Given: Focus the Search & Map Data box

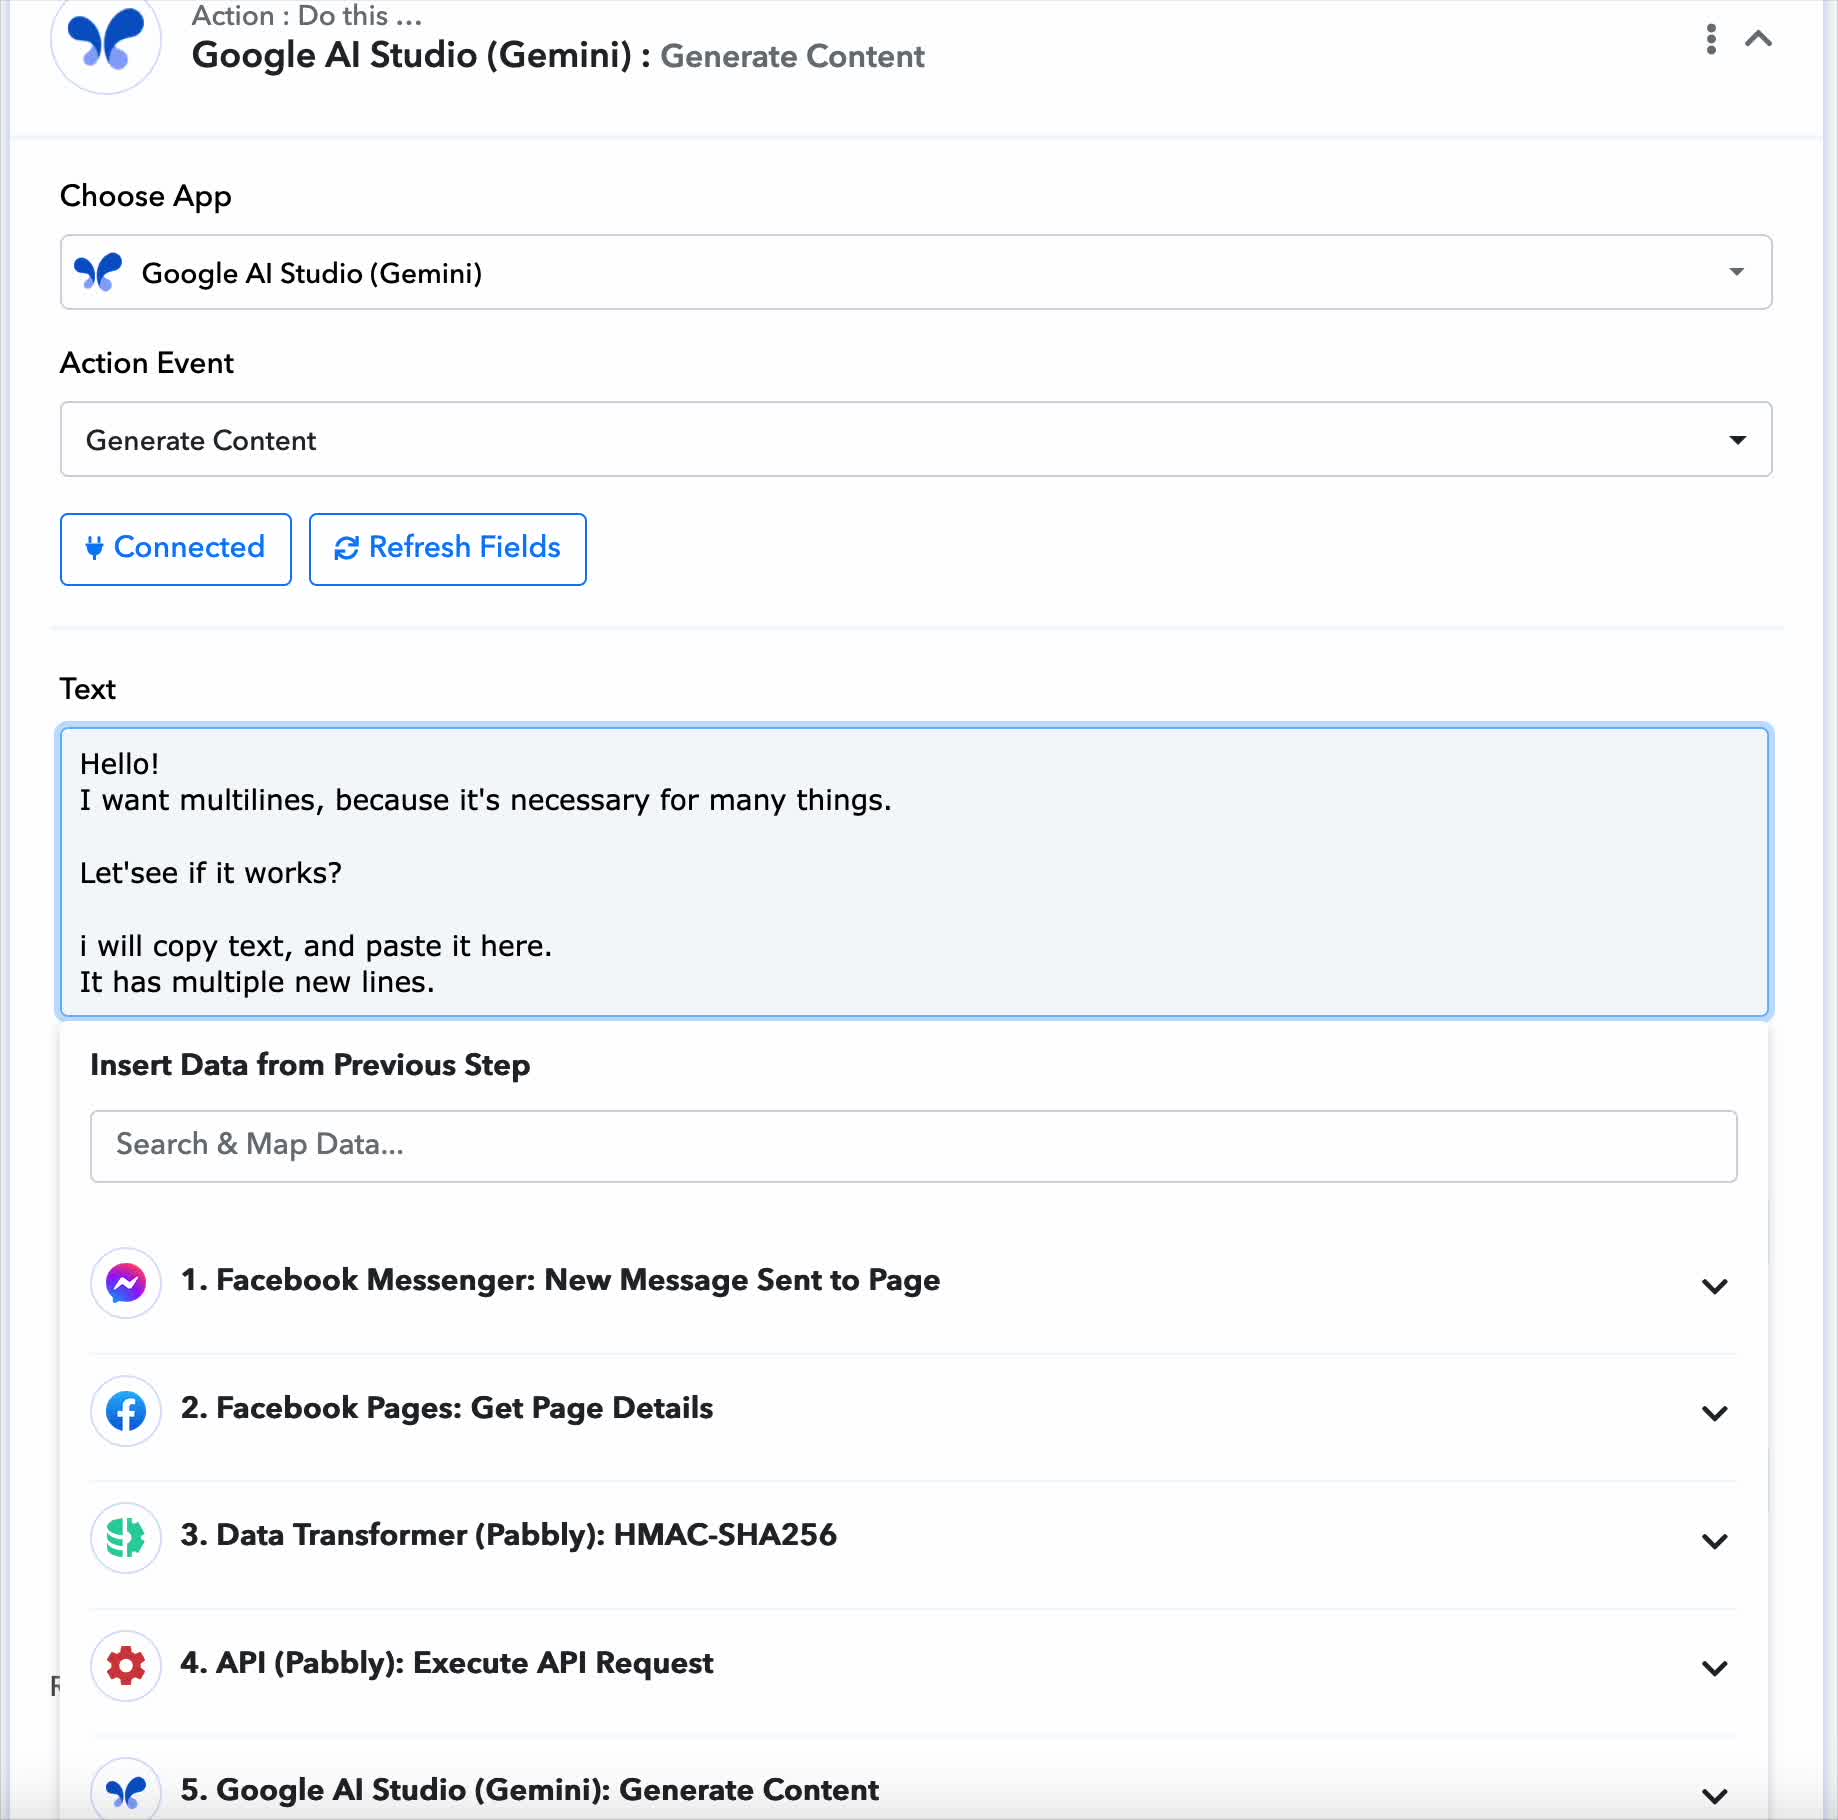Looking at the screenshot, I should click(913, 1145).
